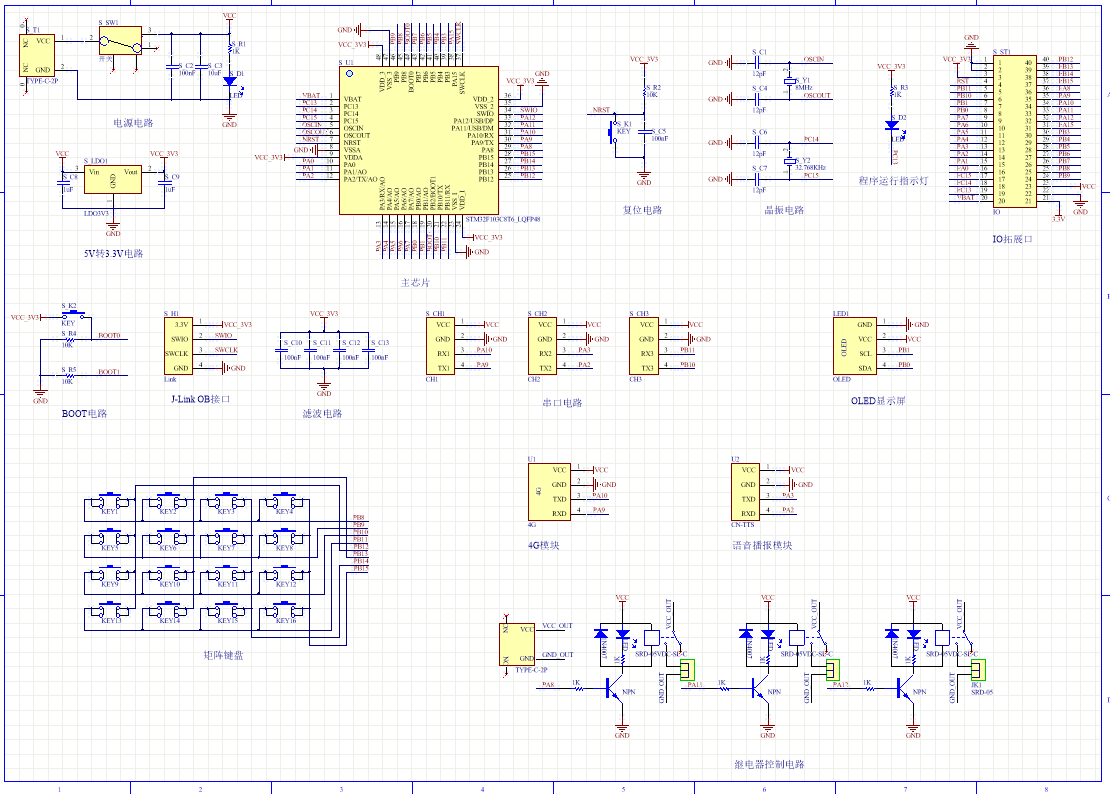
Task: Click the 语音播报模块 label
Action: [x=762, y=545]
